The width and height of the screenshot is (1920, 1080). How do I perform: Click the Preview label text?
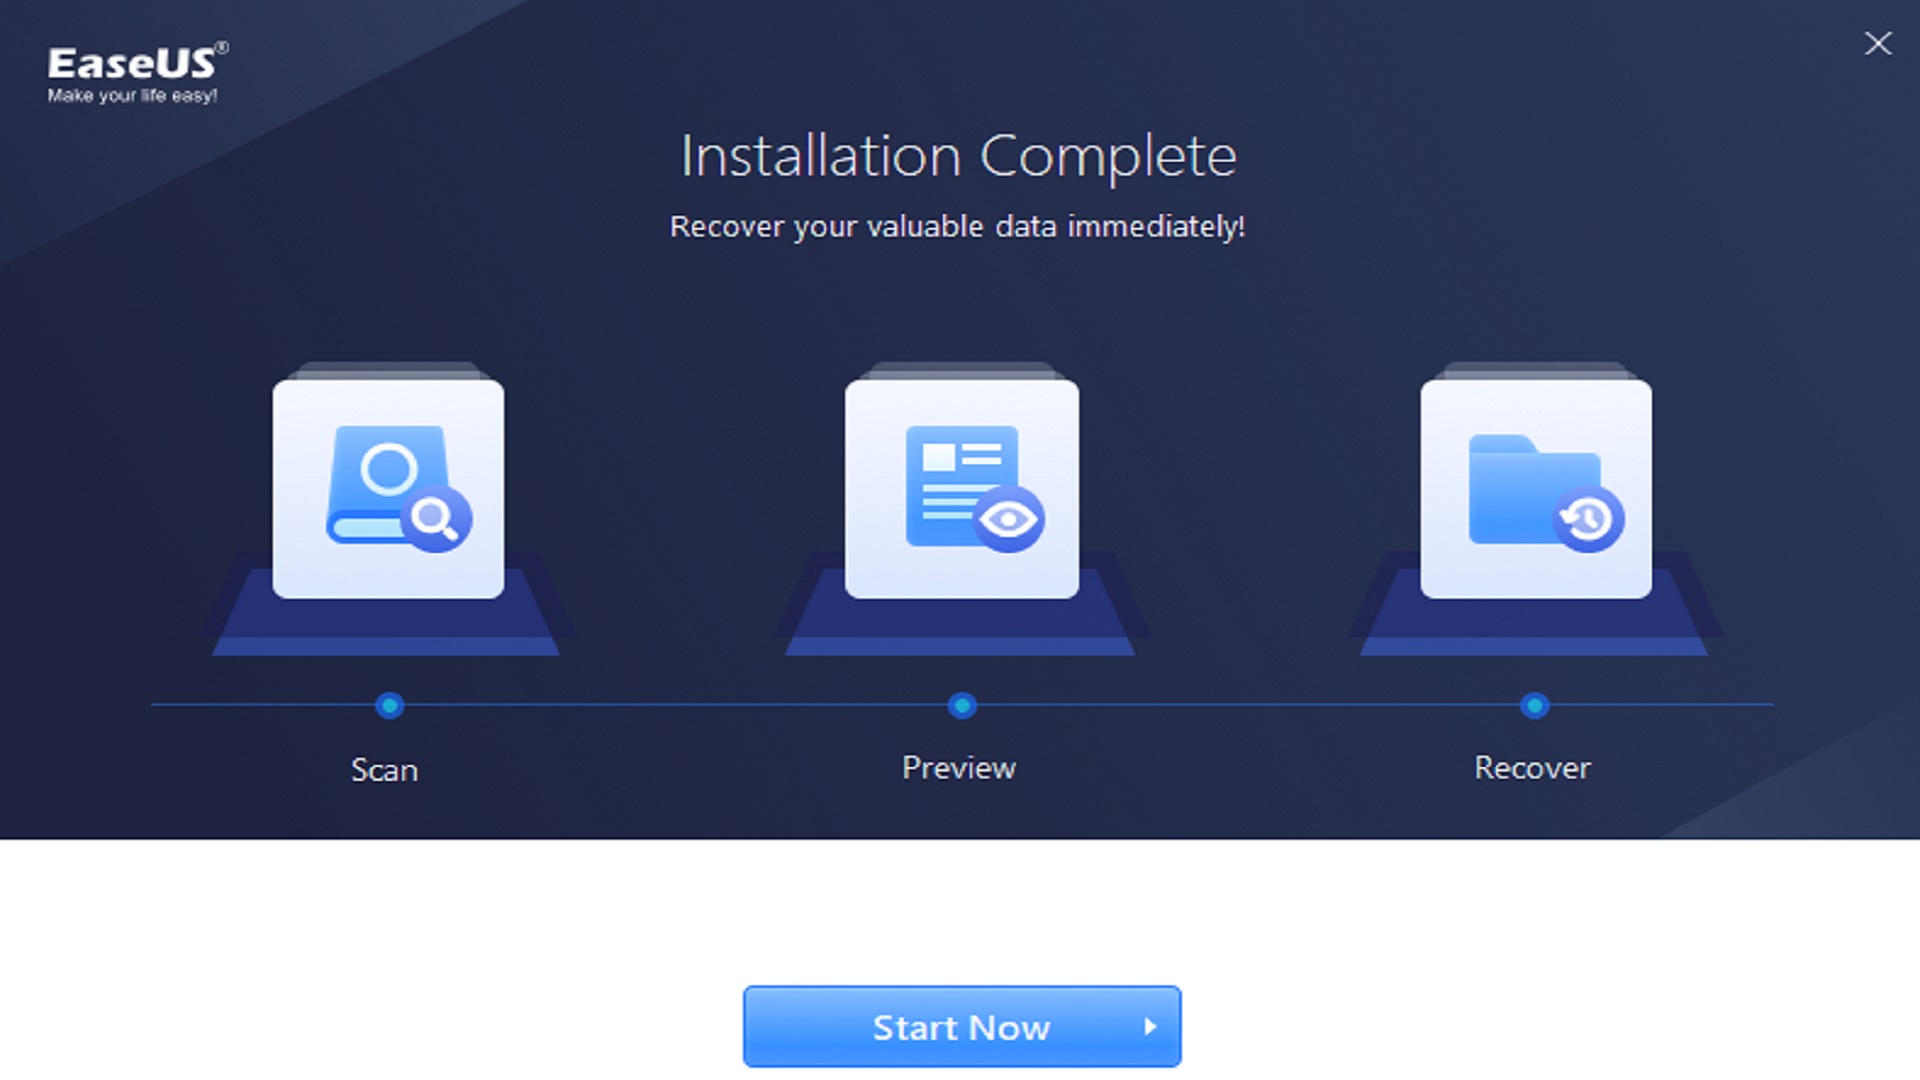[x=959, y=768]
